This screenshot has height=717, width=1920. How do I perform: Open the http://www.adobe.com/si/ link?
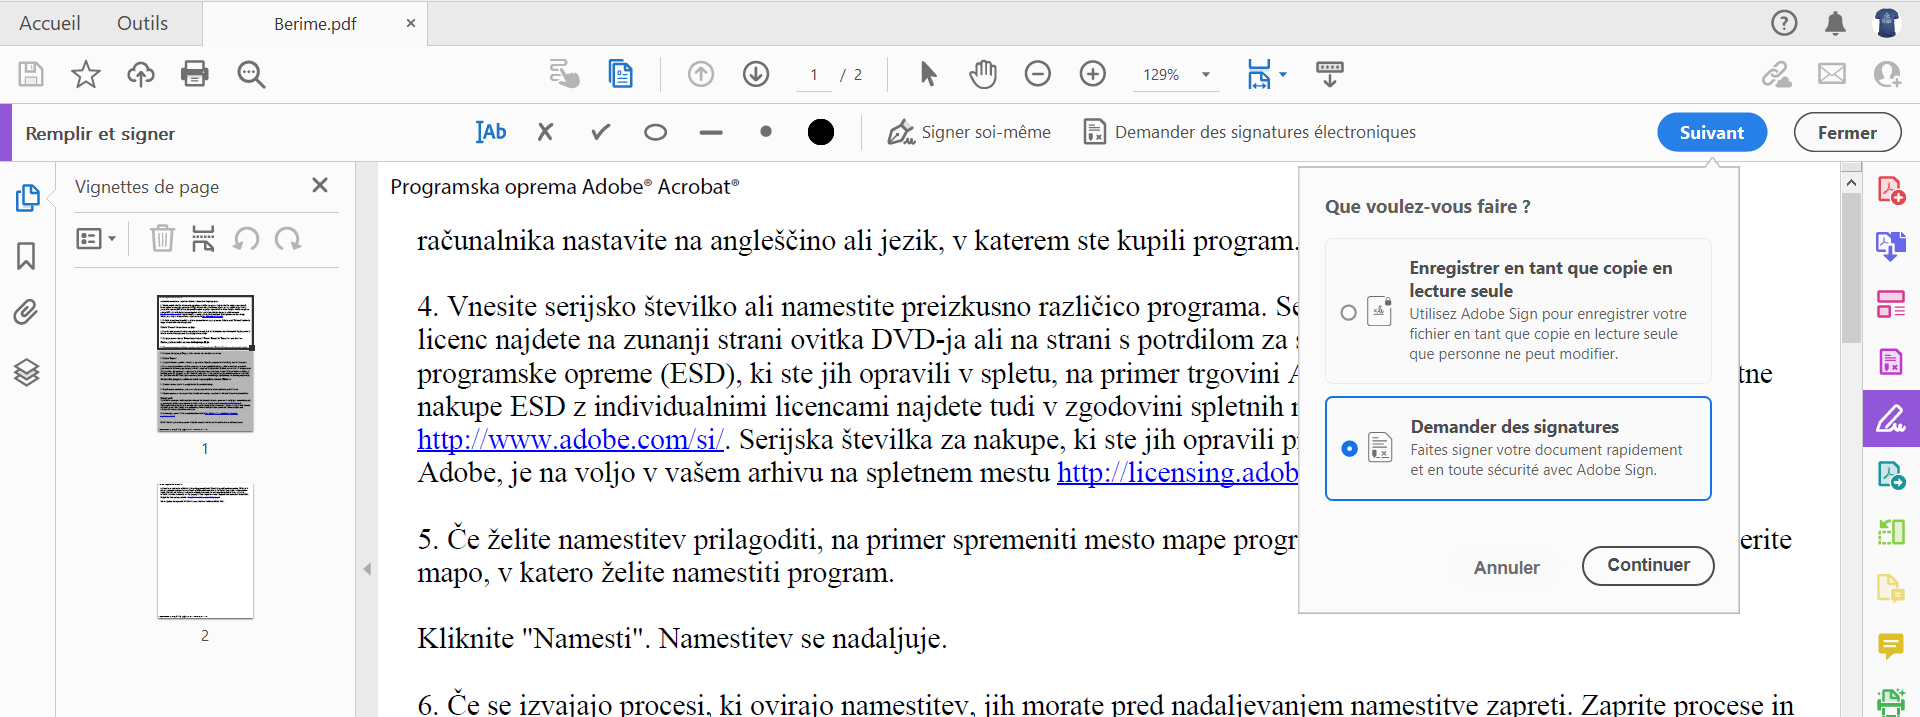[x=570, y=439]
